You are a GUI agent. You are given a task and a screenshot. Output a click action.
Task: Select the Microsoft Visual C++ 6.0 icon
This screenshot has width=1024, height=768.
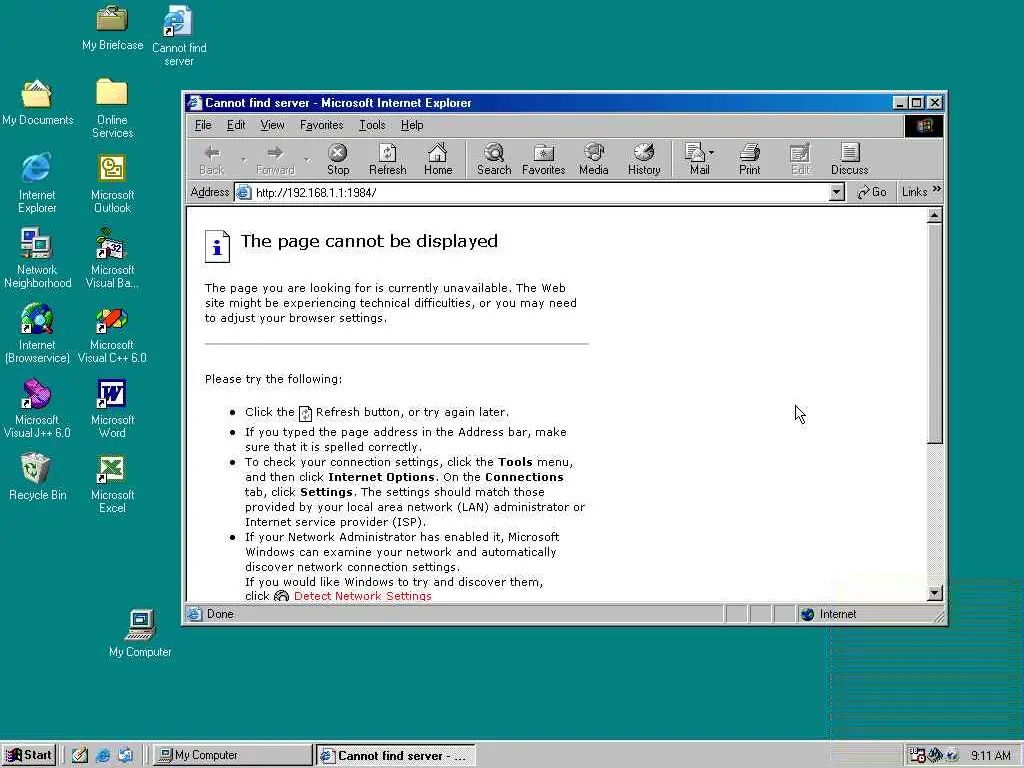tap(112, 334)
